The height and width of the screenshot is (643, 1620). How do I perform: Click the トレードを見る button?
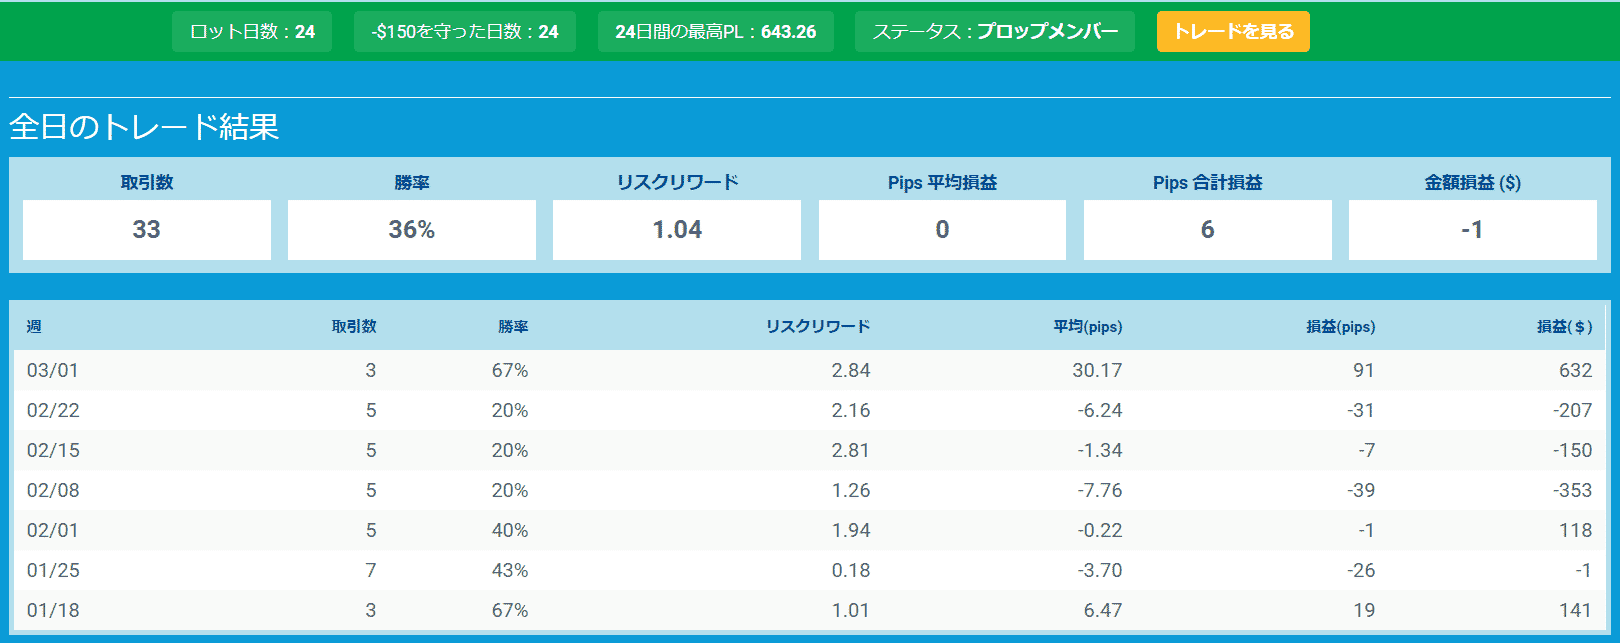1233,32
